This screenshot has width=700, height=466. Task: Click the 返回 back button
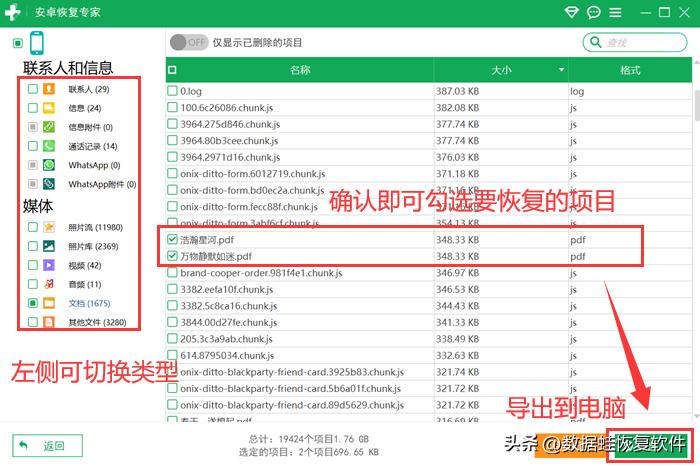coord(46,446)
